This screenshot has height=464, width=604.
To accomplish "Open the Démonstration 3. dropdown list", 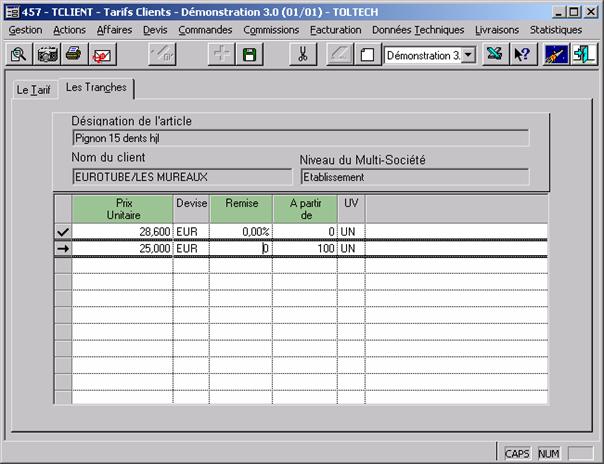I will 469,55.
